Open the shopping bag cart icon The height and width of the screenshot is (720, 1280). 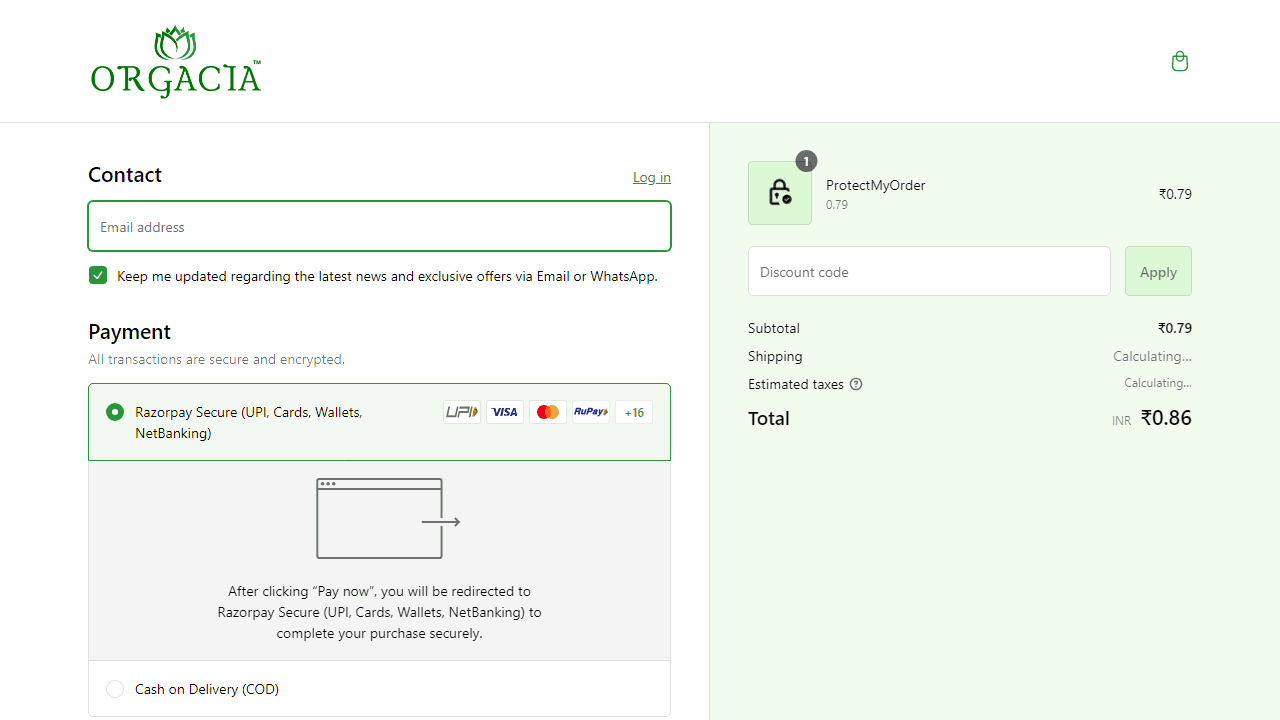1180,62
